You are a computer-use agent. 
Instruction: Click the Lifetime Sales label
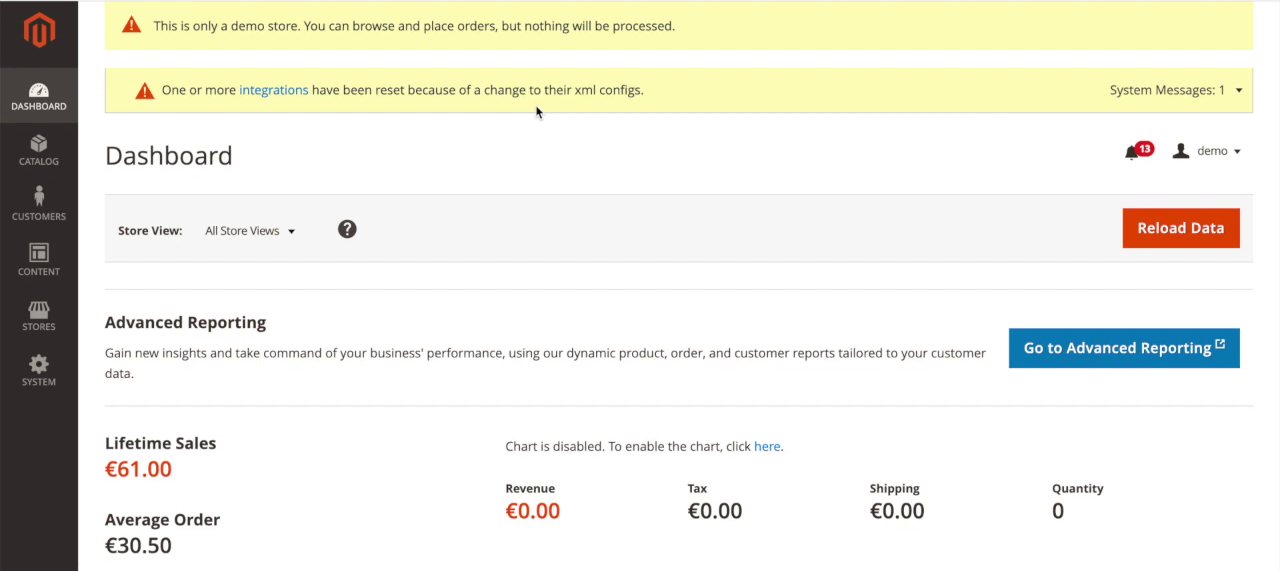(x=161, y=444)
